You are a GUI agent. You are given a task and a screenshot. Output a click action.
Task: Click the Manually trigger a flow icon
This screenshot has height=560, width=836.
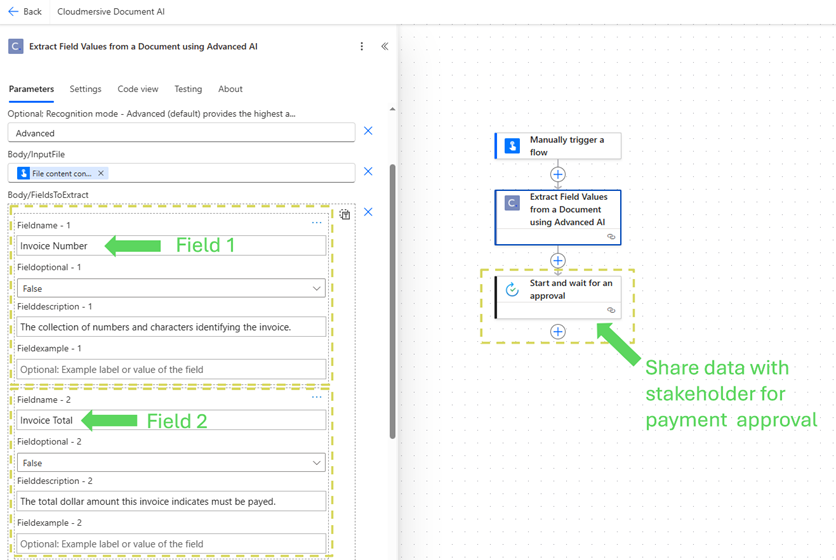click(512, 146)
